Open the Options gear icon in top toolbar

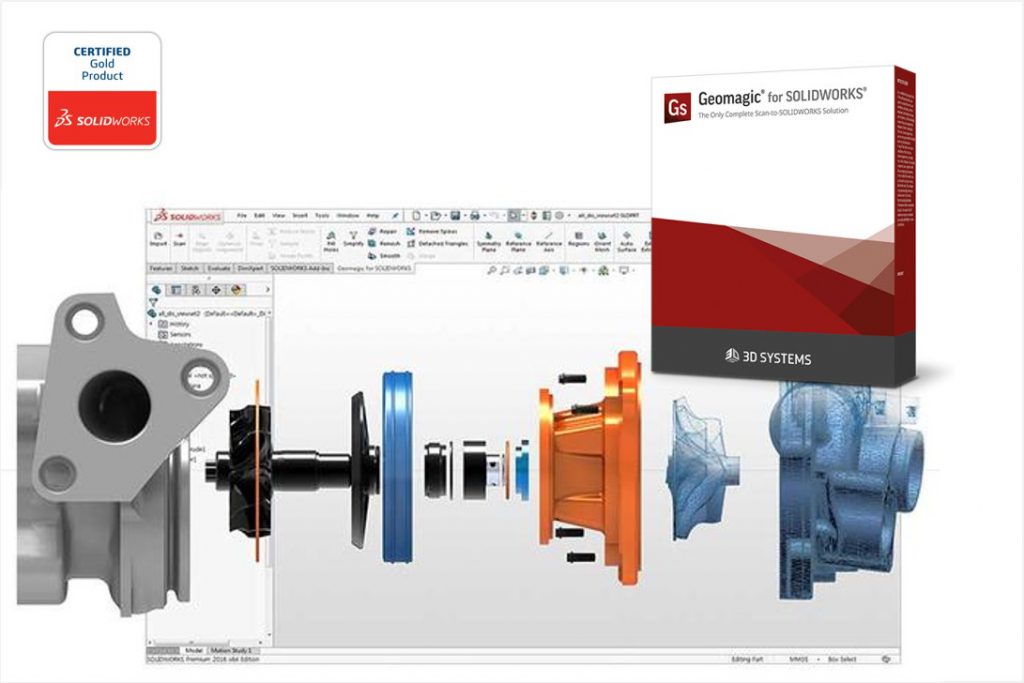tap(559, 216)
